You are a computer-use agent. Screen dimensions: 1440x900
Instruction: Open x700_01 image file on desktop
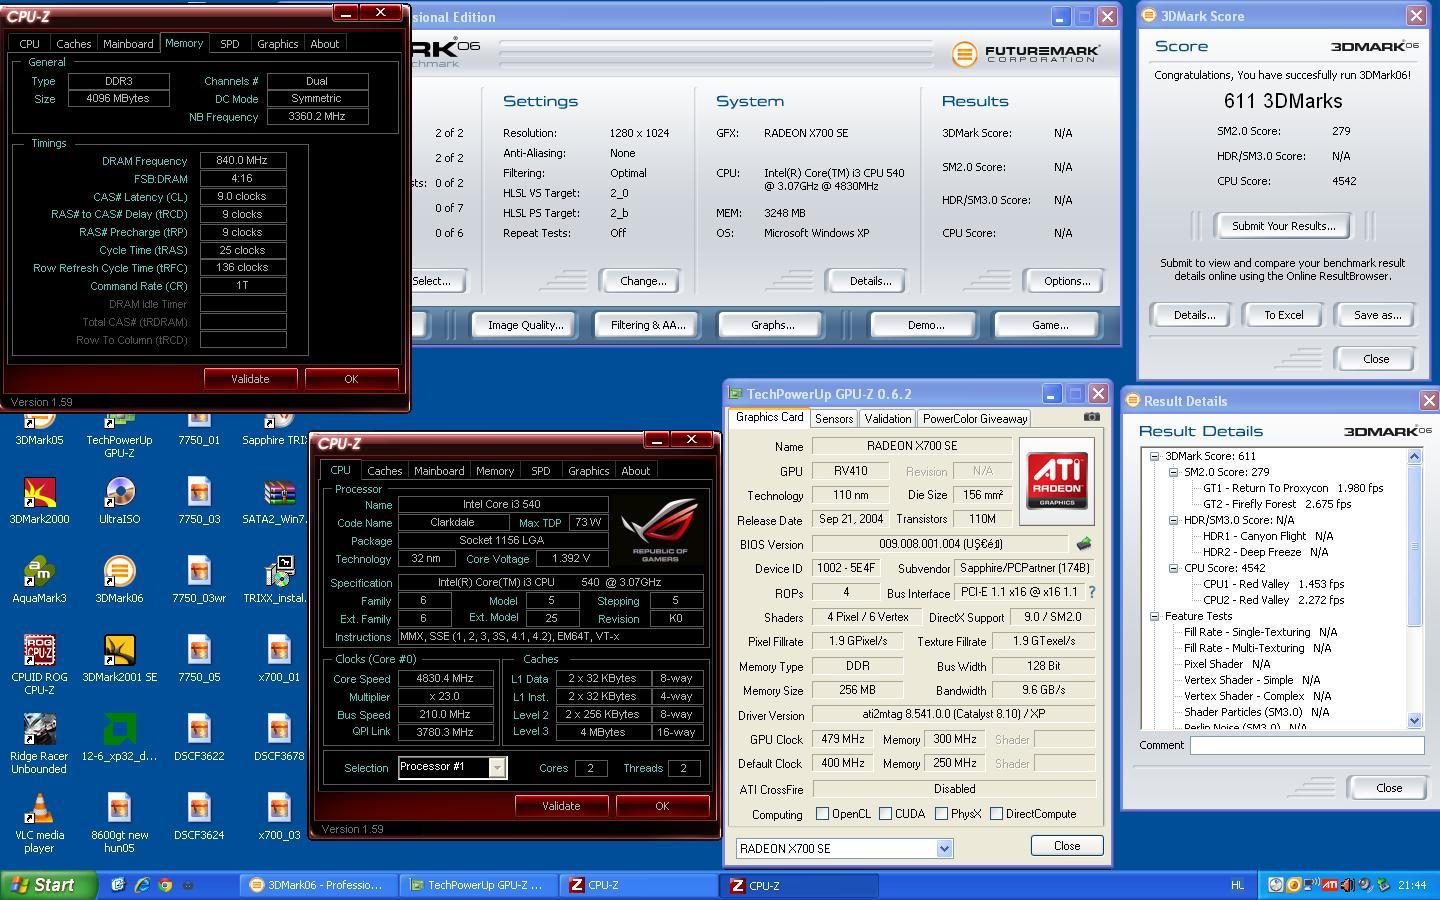pyautogui.click(x=279, y=658)
